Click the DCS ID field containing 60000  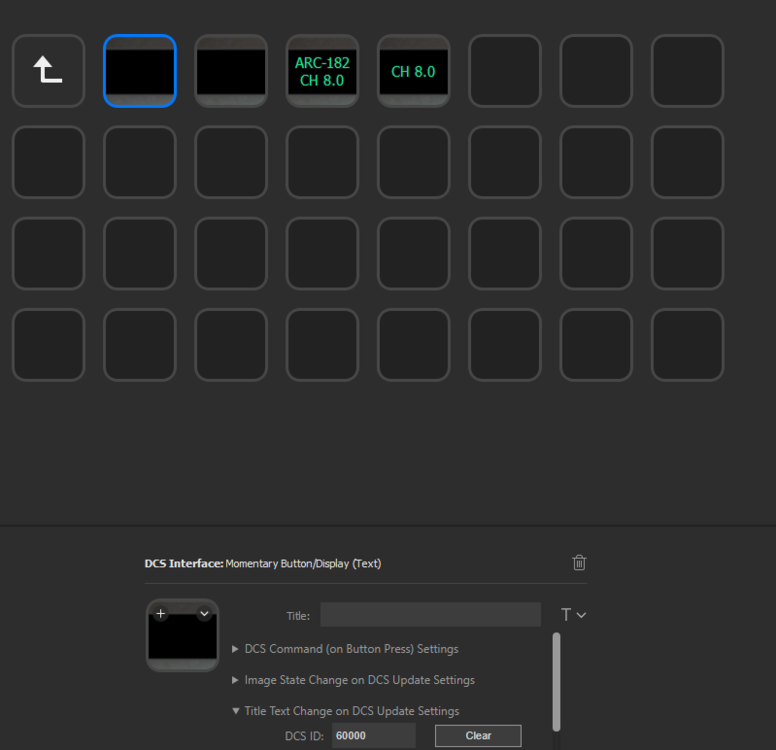[374, 736]
